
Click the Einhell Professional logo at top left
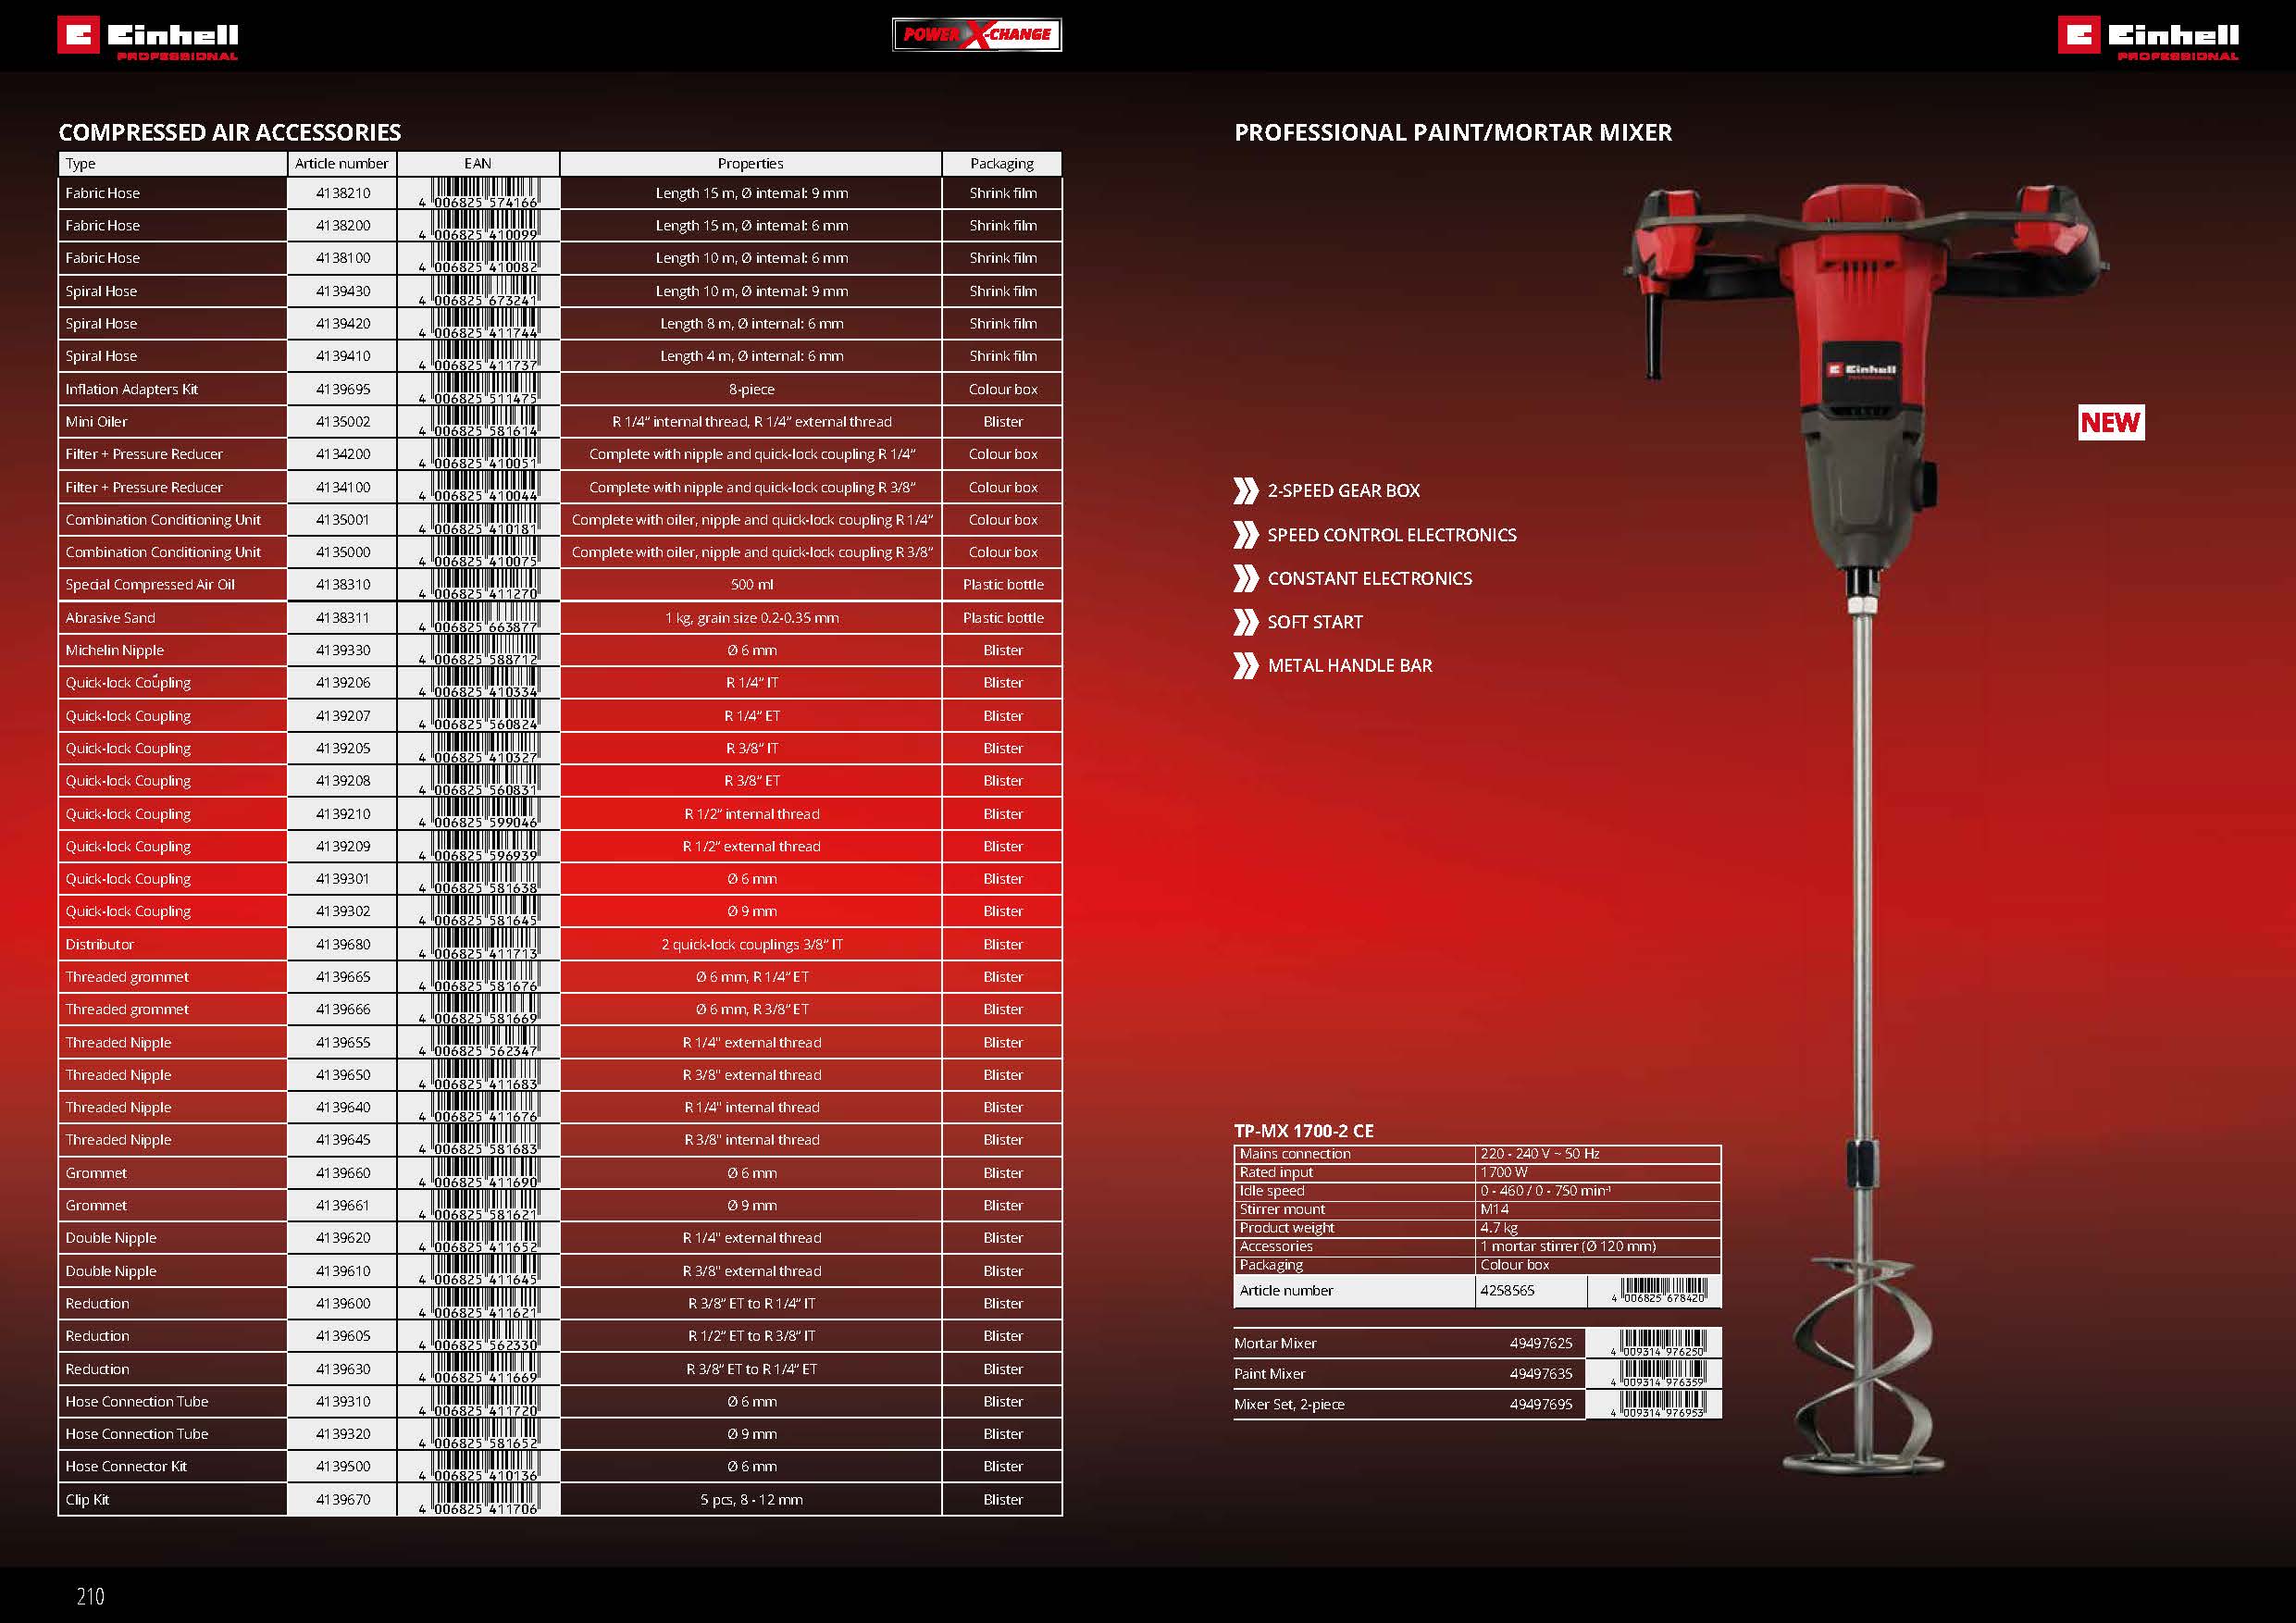coord(148,38)
